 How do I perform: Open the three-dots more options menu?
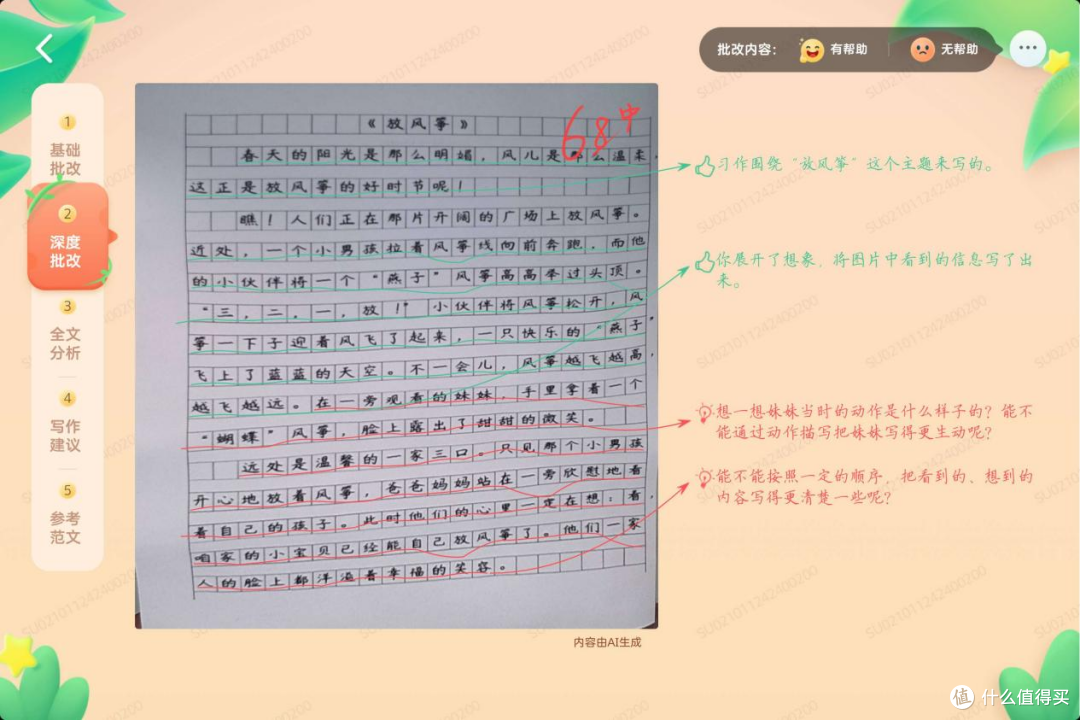pyautogui.click(x=1027, y=48)
